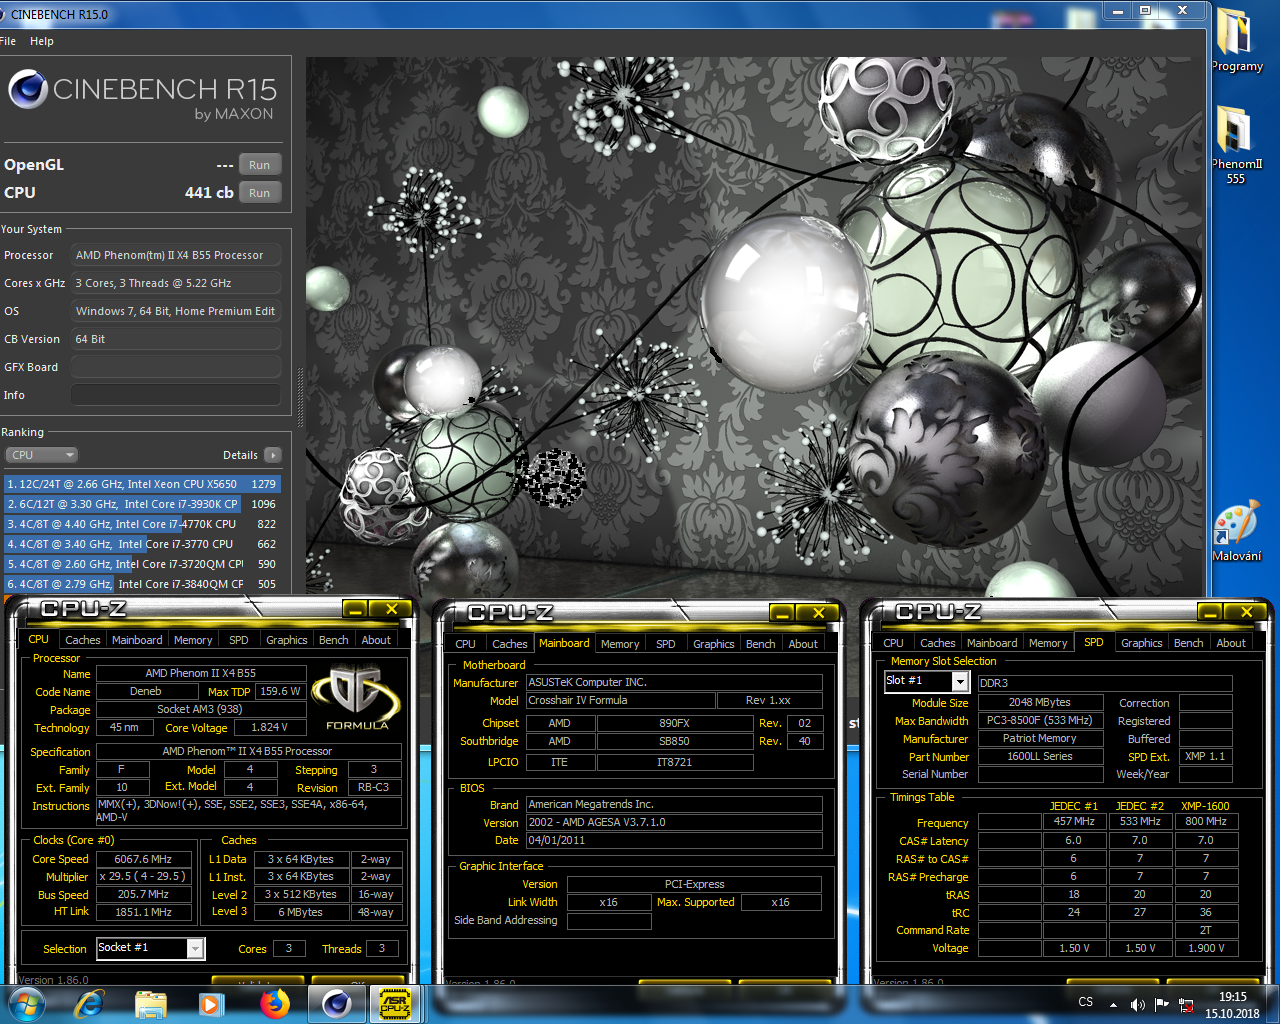
Task: Open Action Center flag tray icon
Action: click(1162, 1004)
